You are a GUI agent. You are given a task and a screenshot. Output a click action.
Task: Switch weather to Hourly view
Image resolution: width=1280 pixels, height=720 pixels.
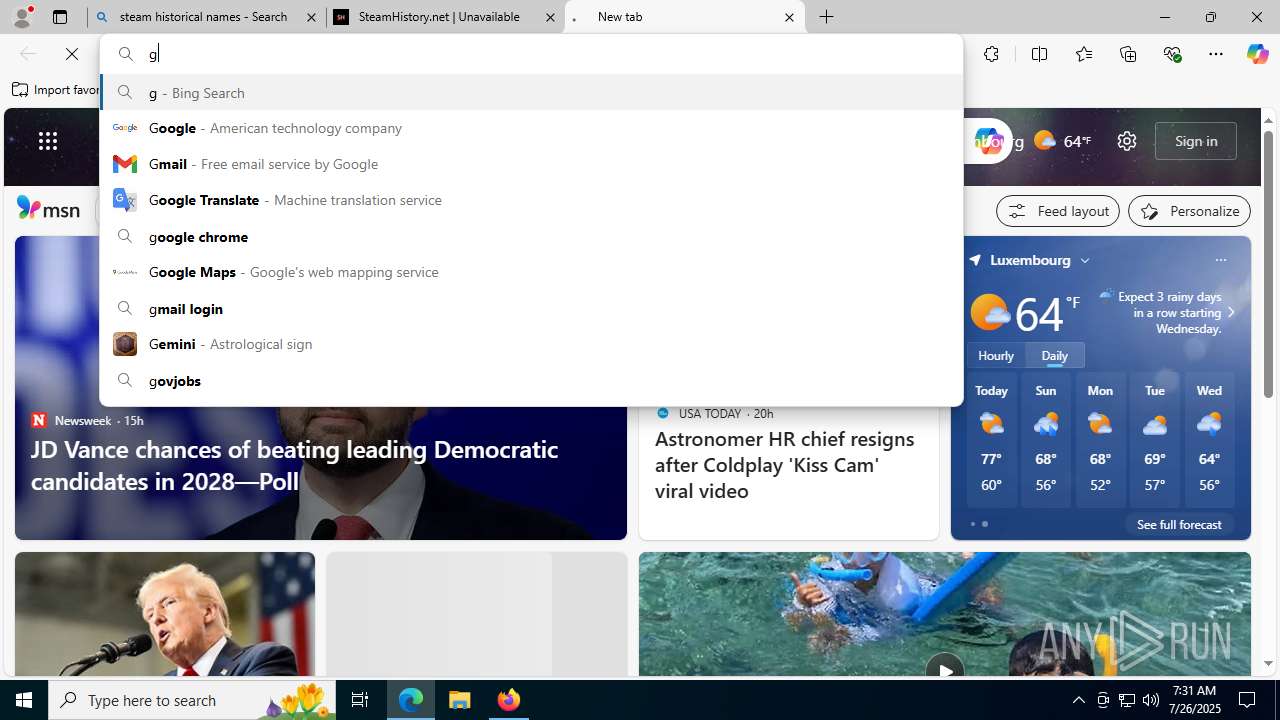(x=996, y=355)
